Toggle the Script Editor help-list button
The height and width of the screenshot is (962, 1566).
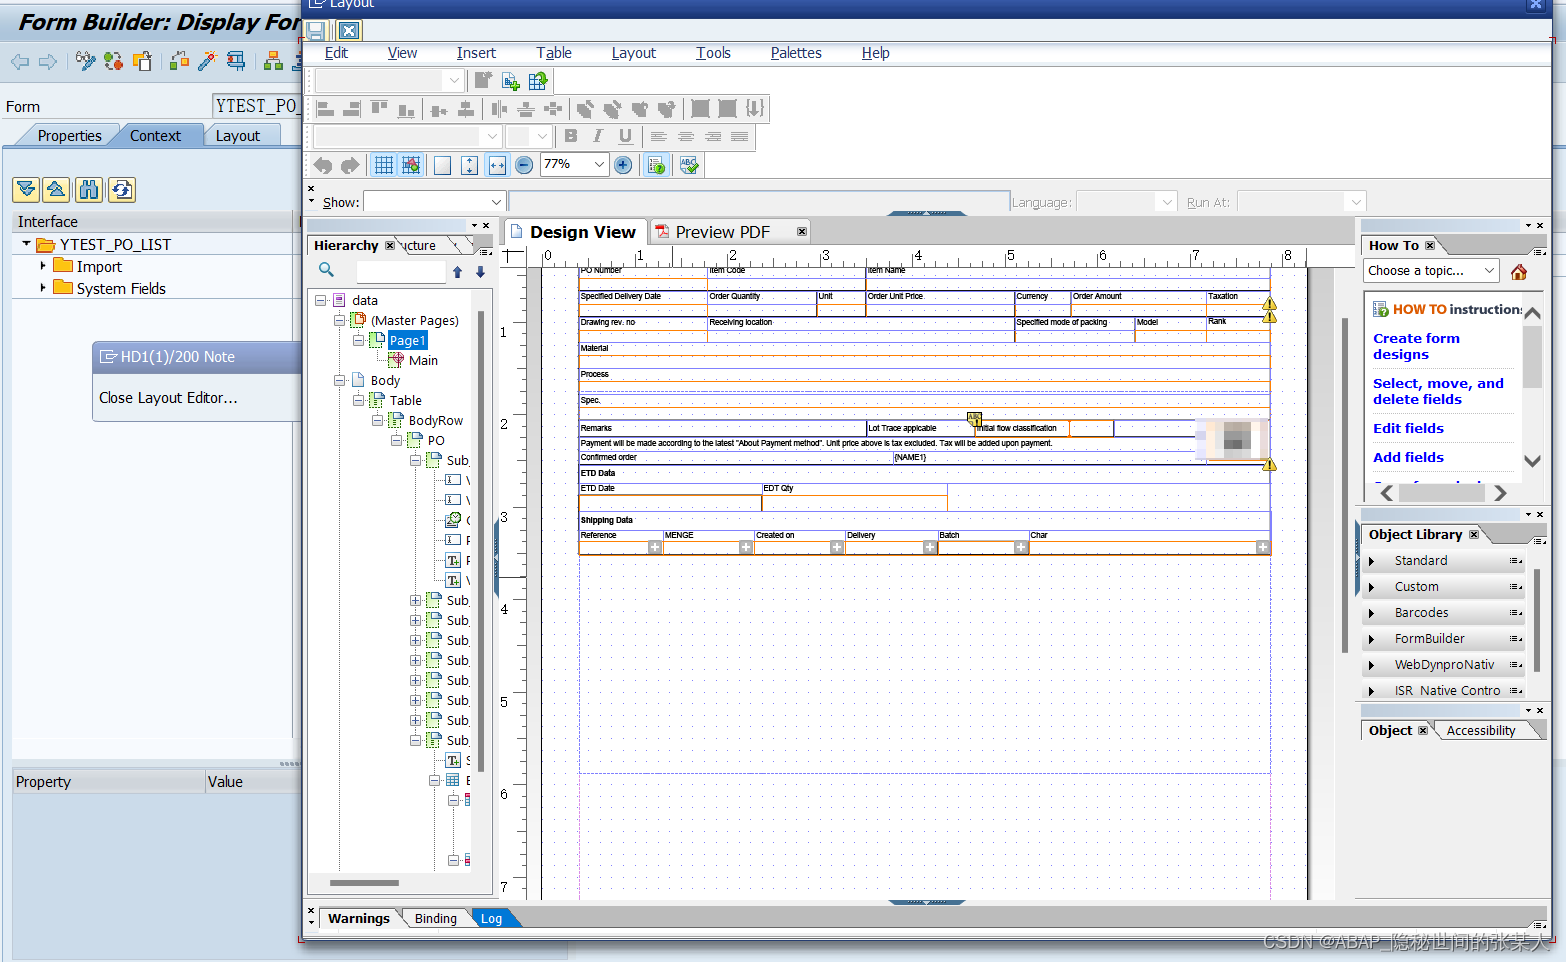click(656, 165)
